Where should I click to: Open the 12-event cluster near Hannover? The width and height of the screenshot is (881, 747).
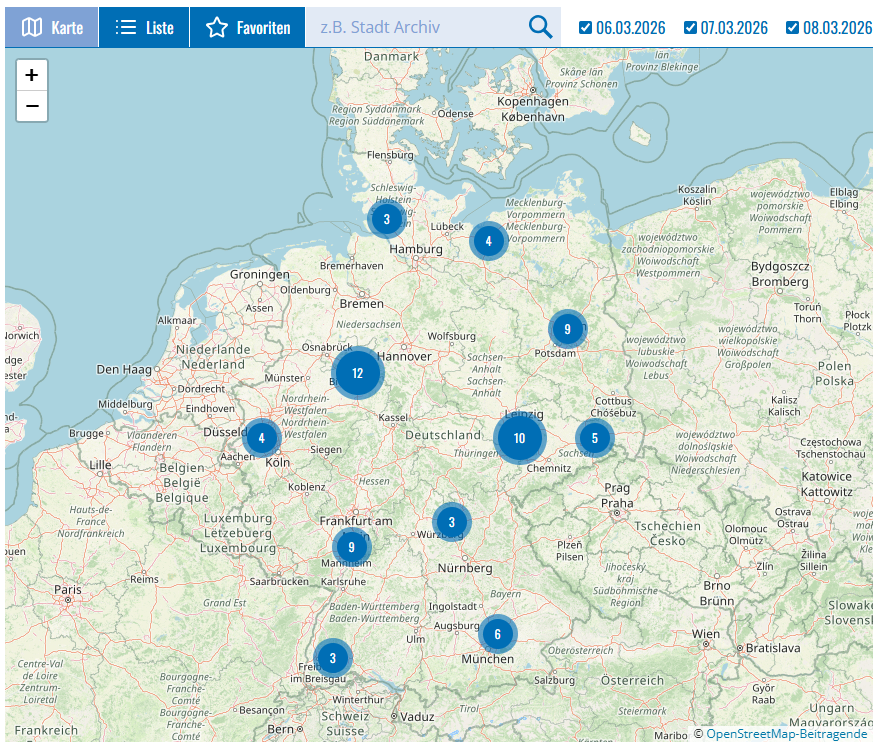coord(357,373)
